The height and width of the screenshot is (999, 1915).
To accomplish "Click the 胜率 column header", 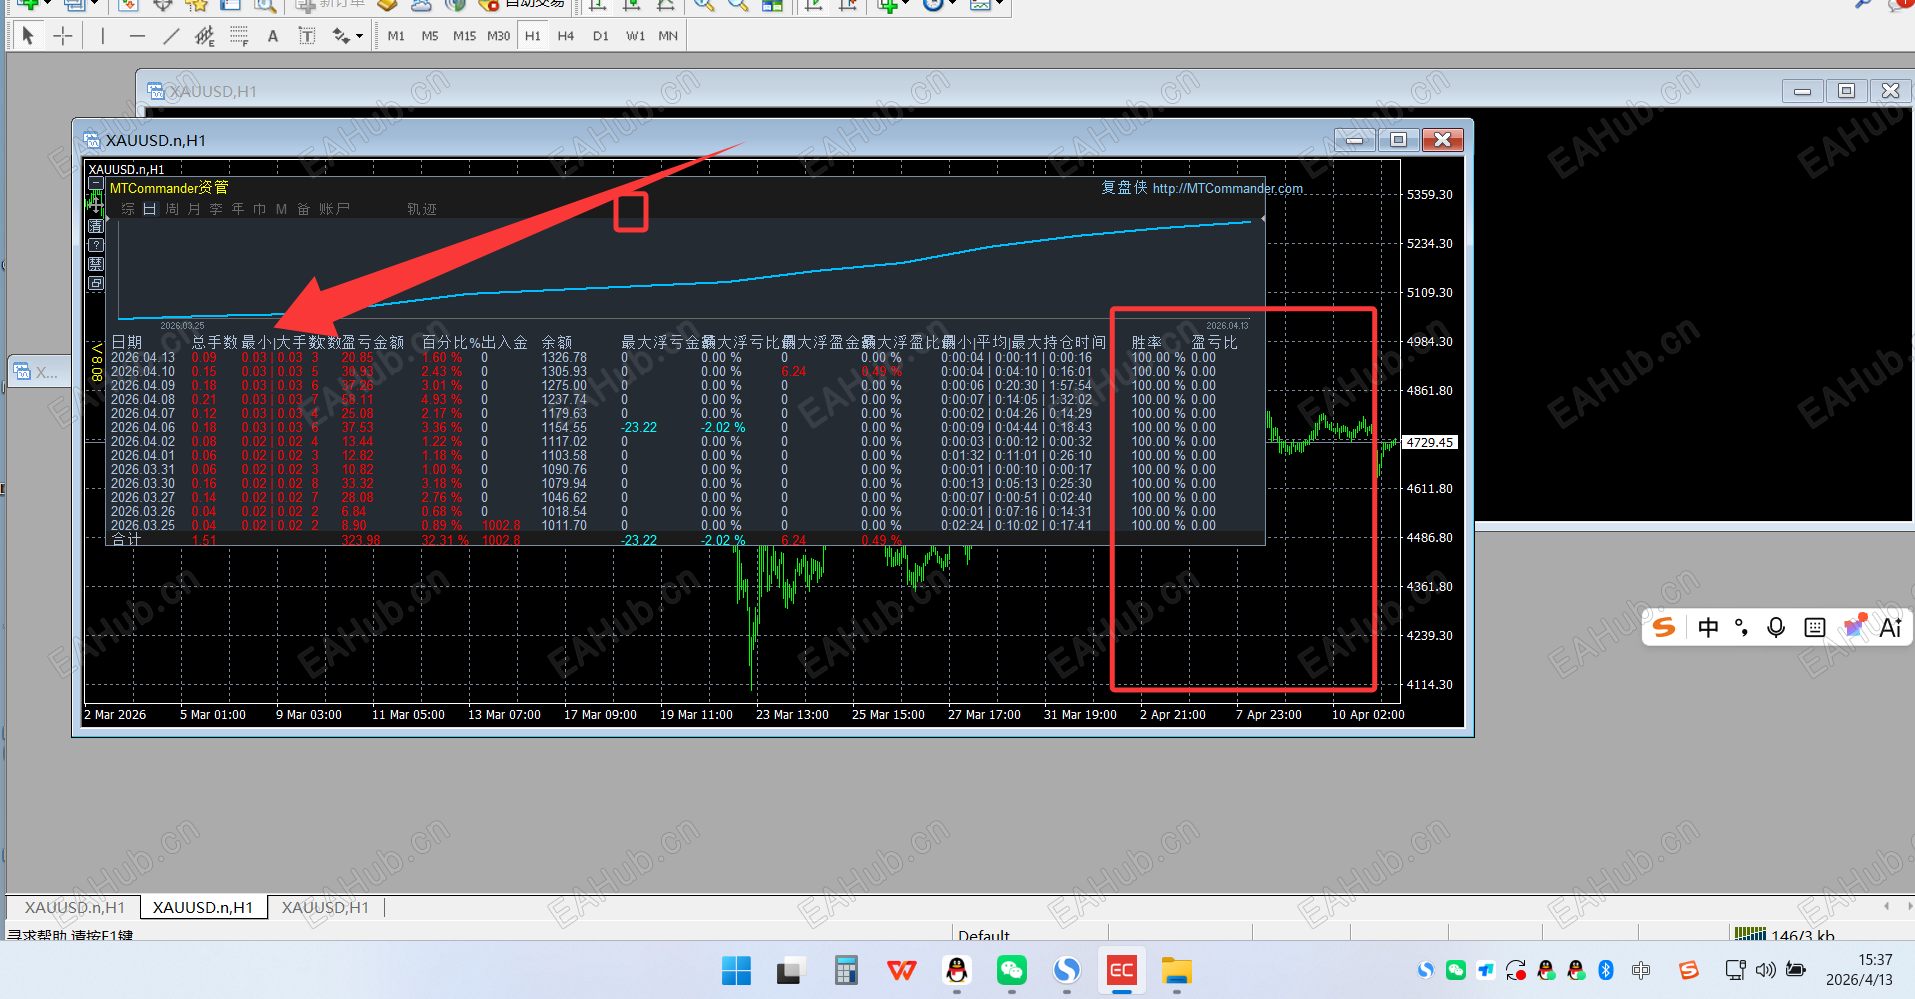I will pyautogui.click(x=1147, y=342).
